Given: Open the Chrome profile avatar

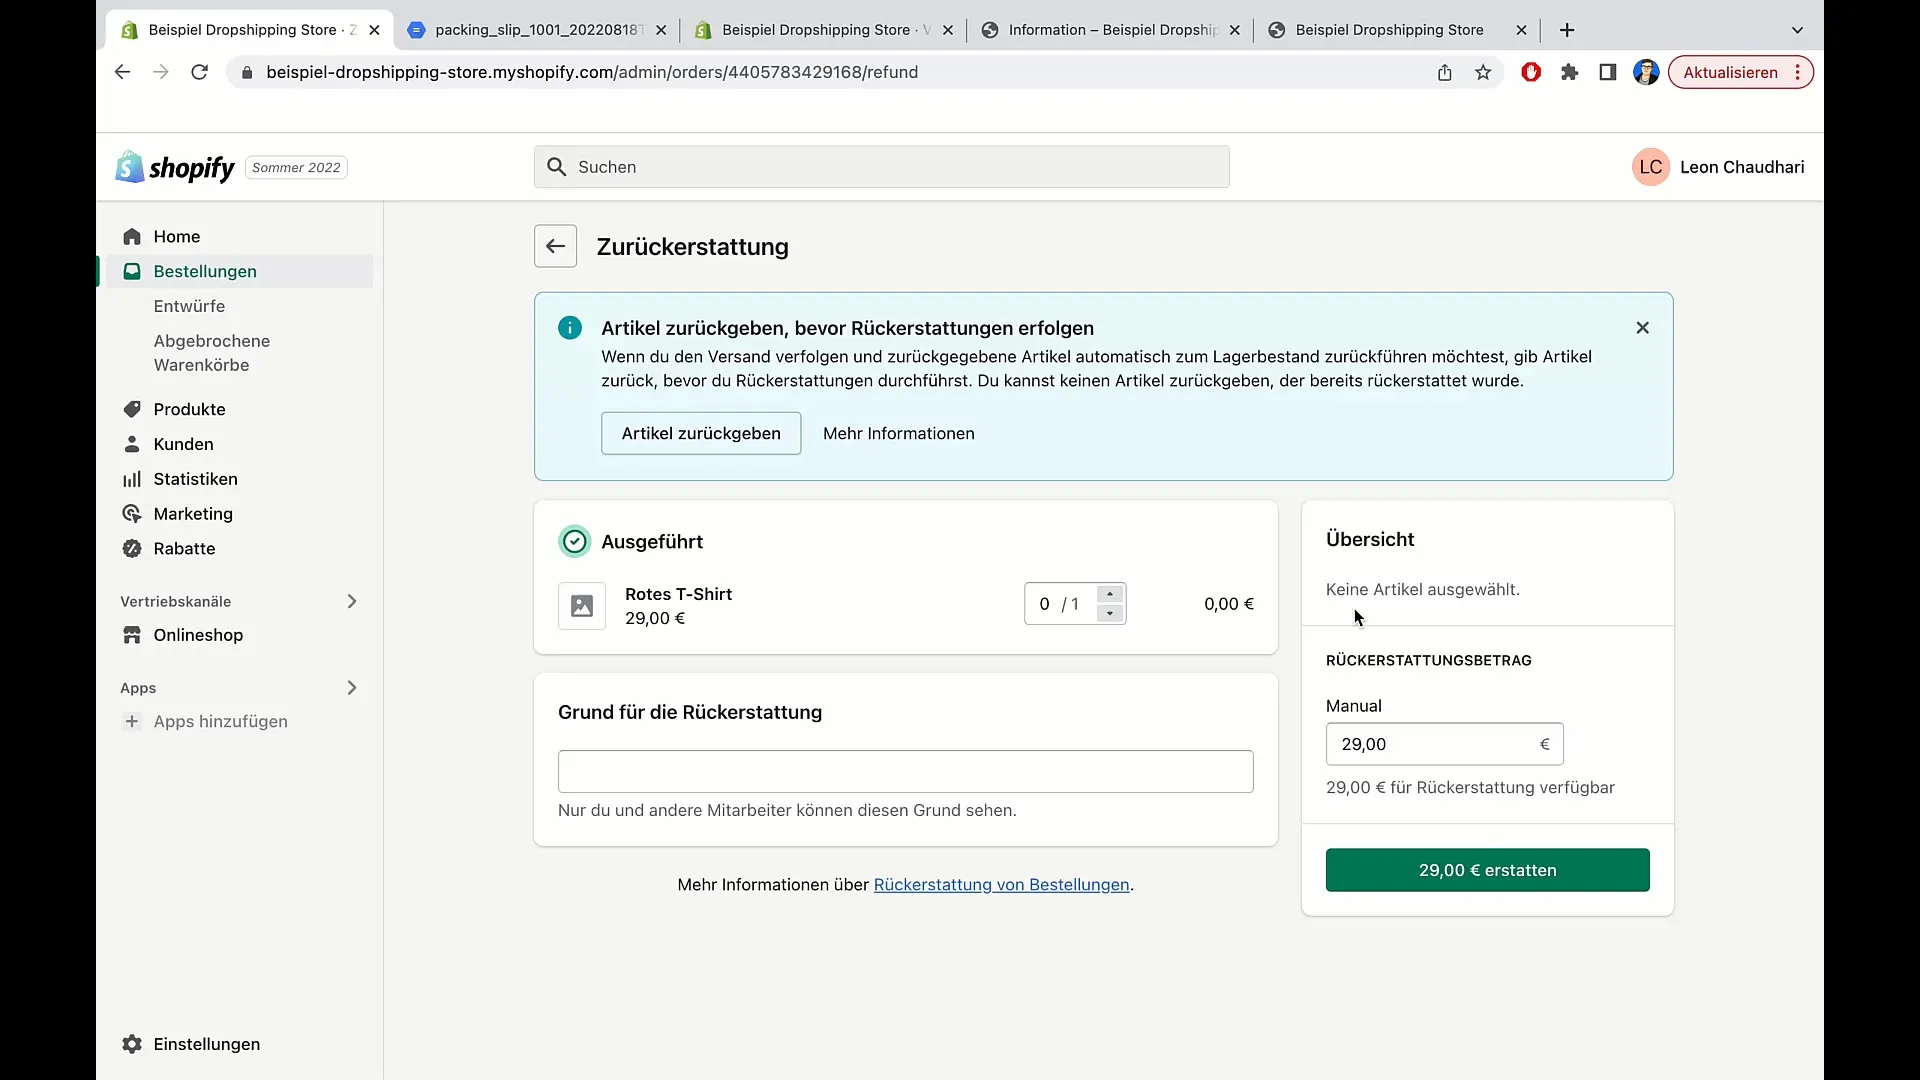Looking at the screenshot, I should coord(1646,72).
